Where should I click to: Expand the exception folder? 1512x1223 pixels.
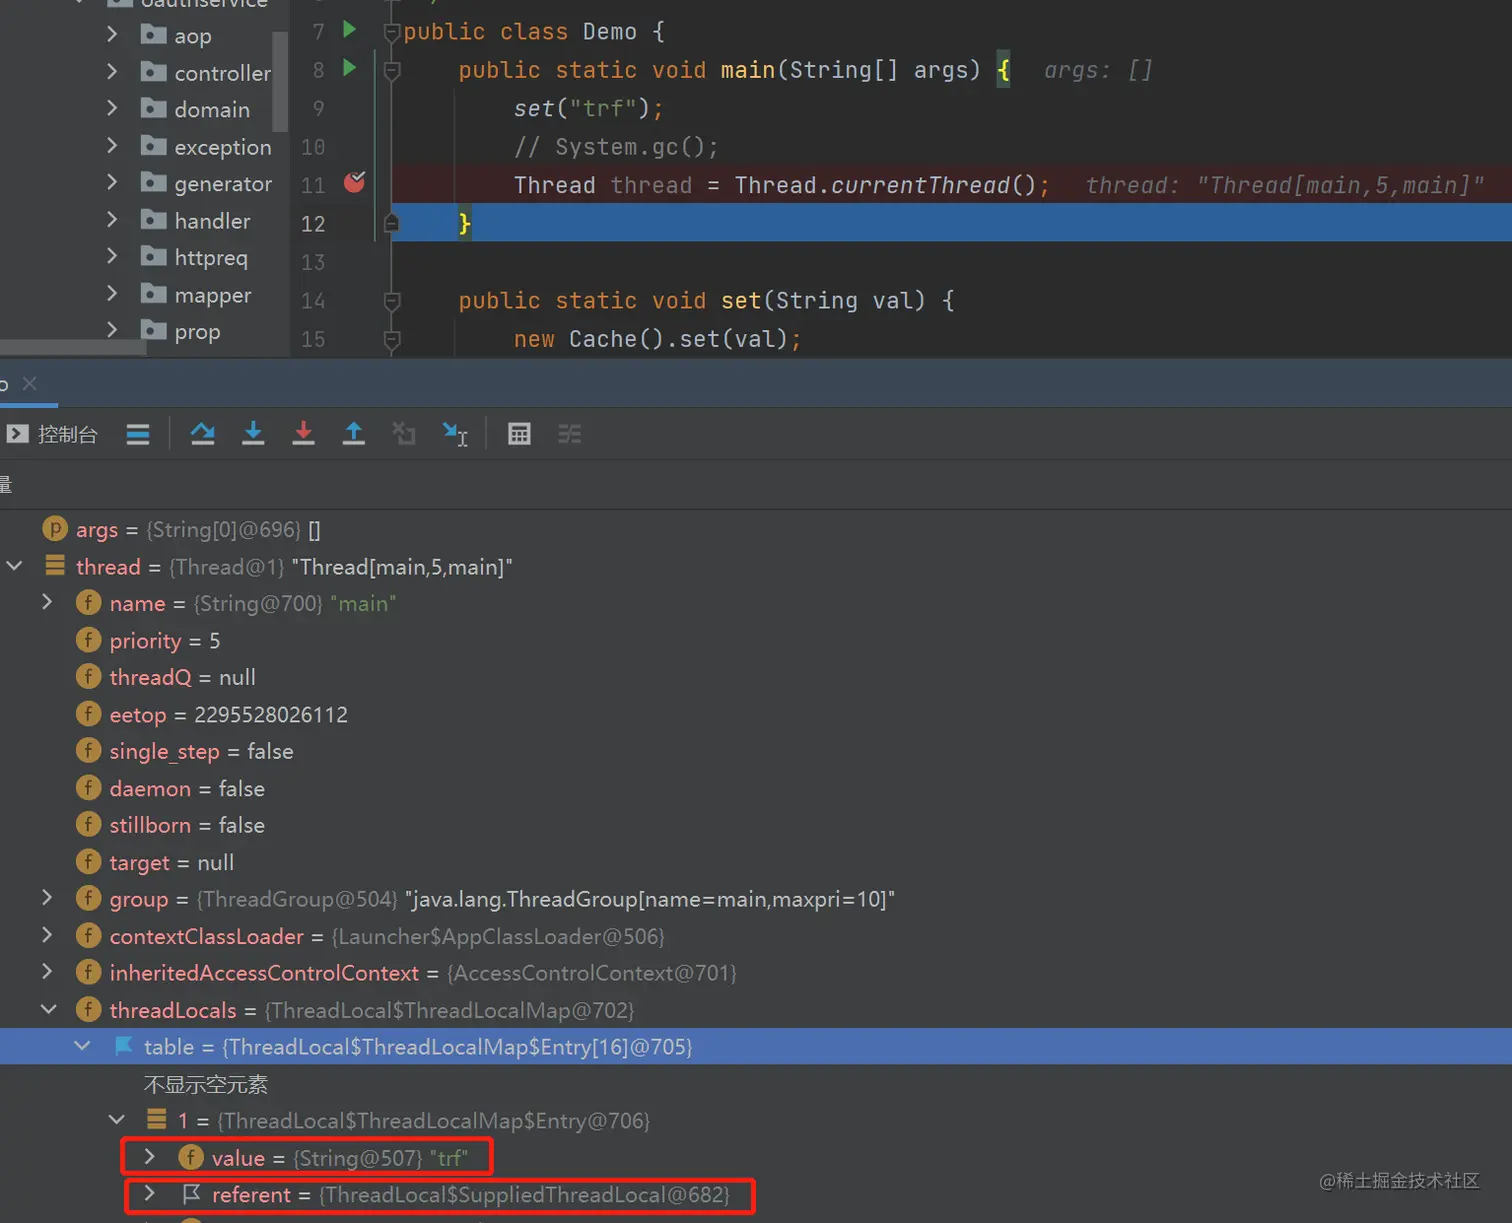(x=112, y=146)
